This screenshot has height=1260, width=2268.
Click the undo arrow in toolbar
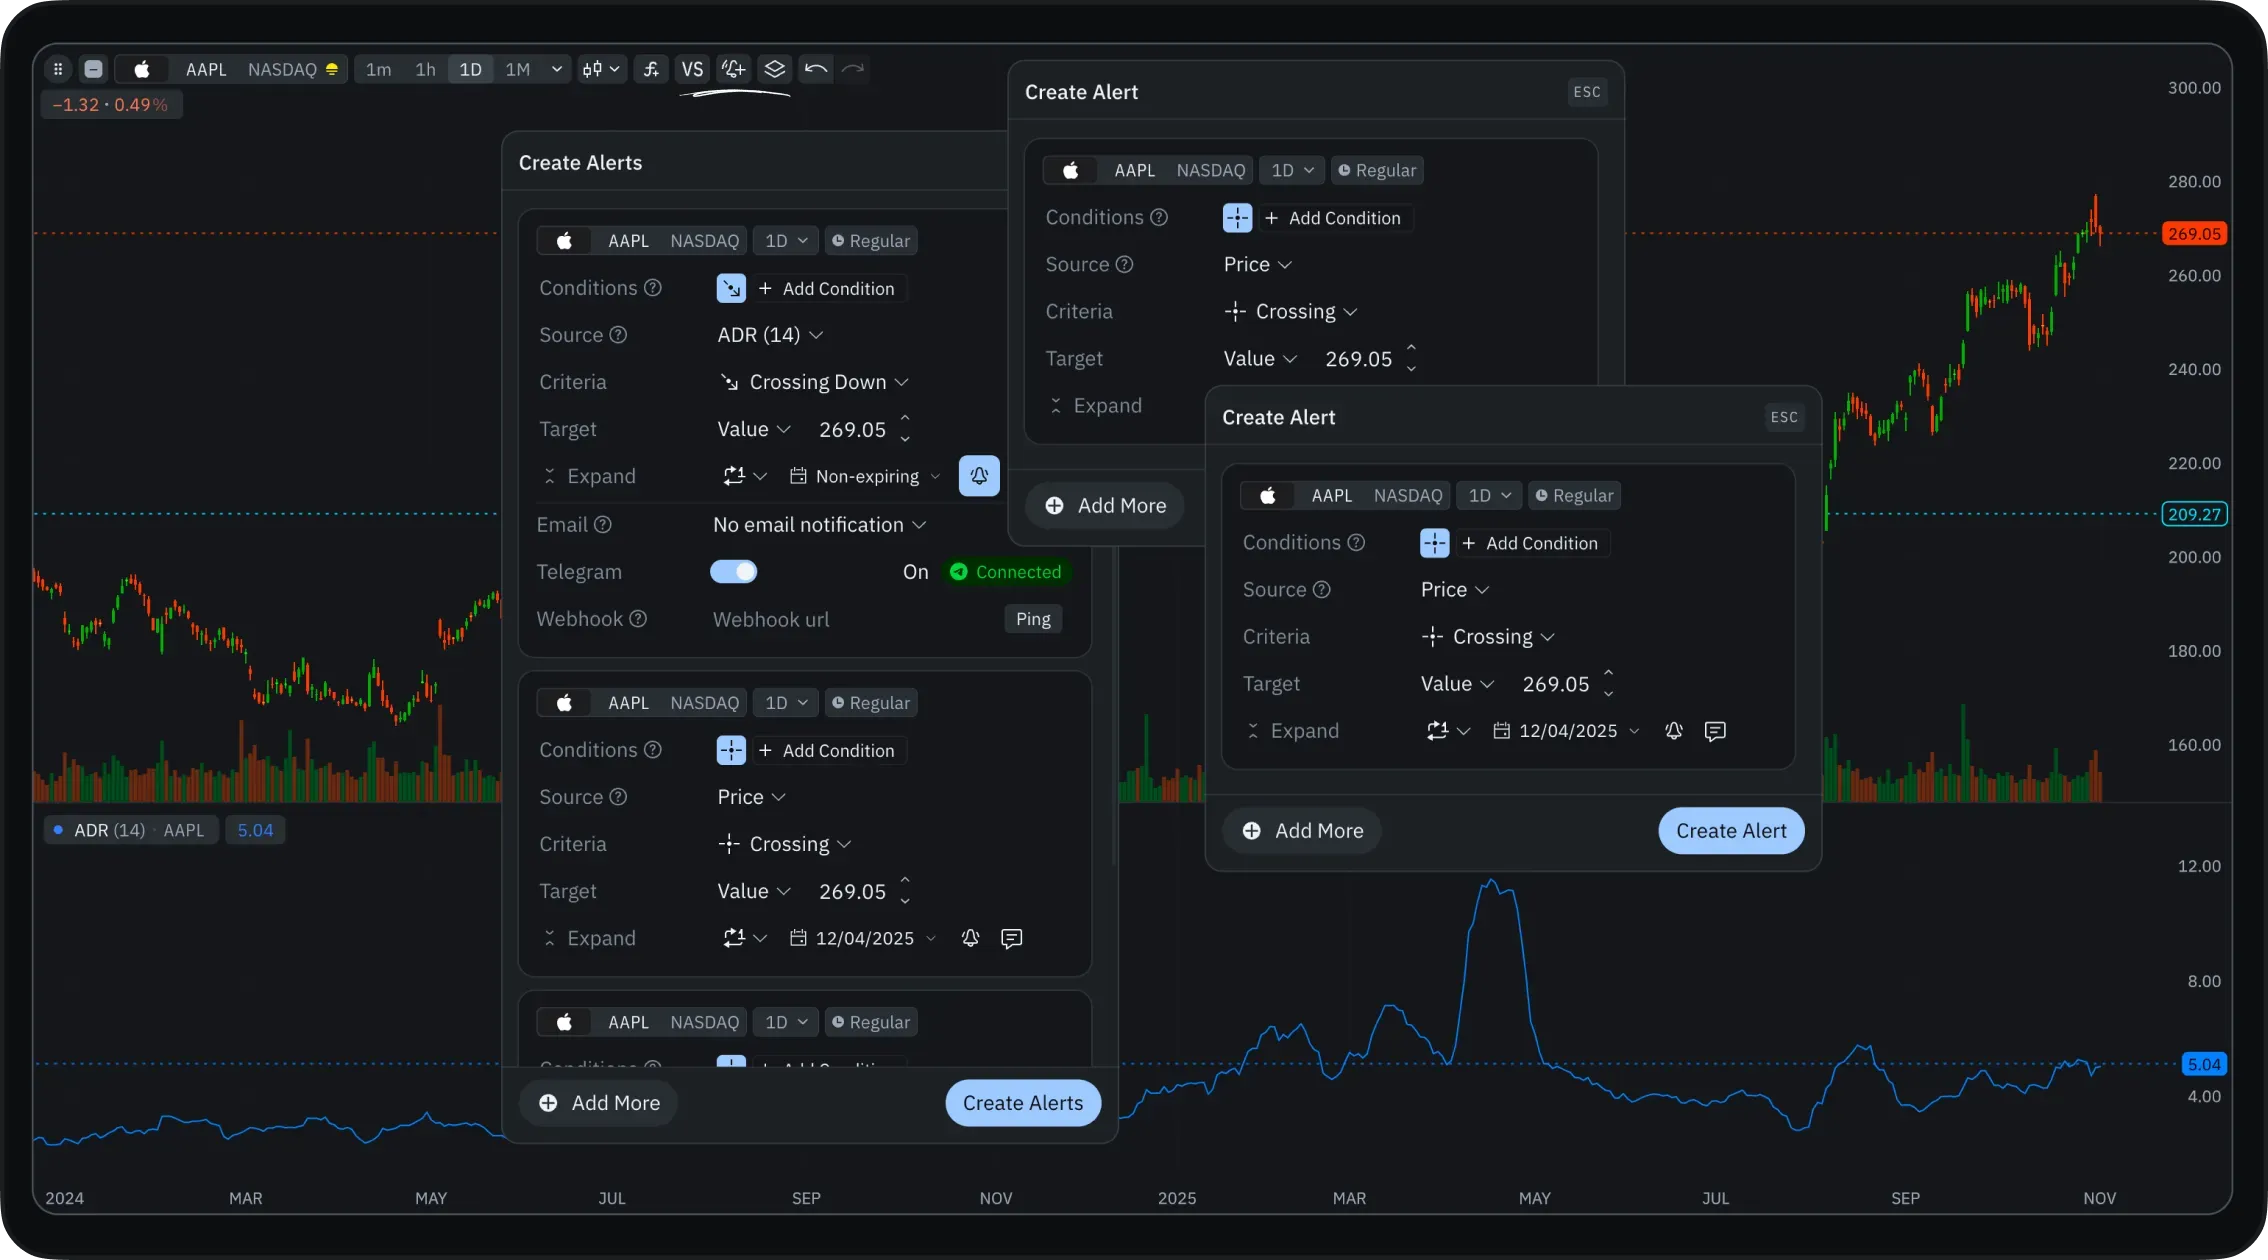[815, 69]
